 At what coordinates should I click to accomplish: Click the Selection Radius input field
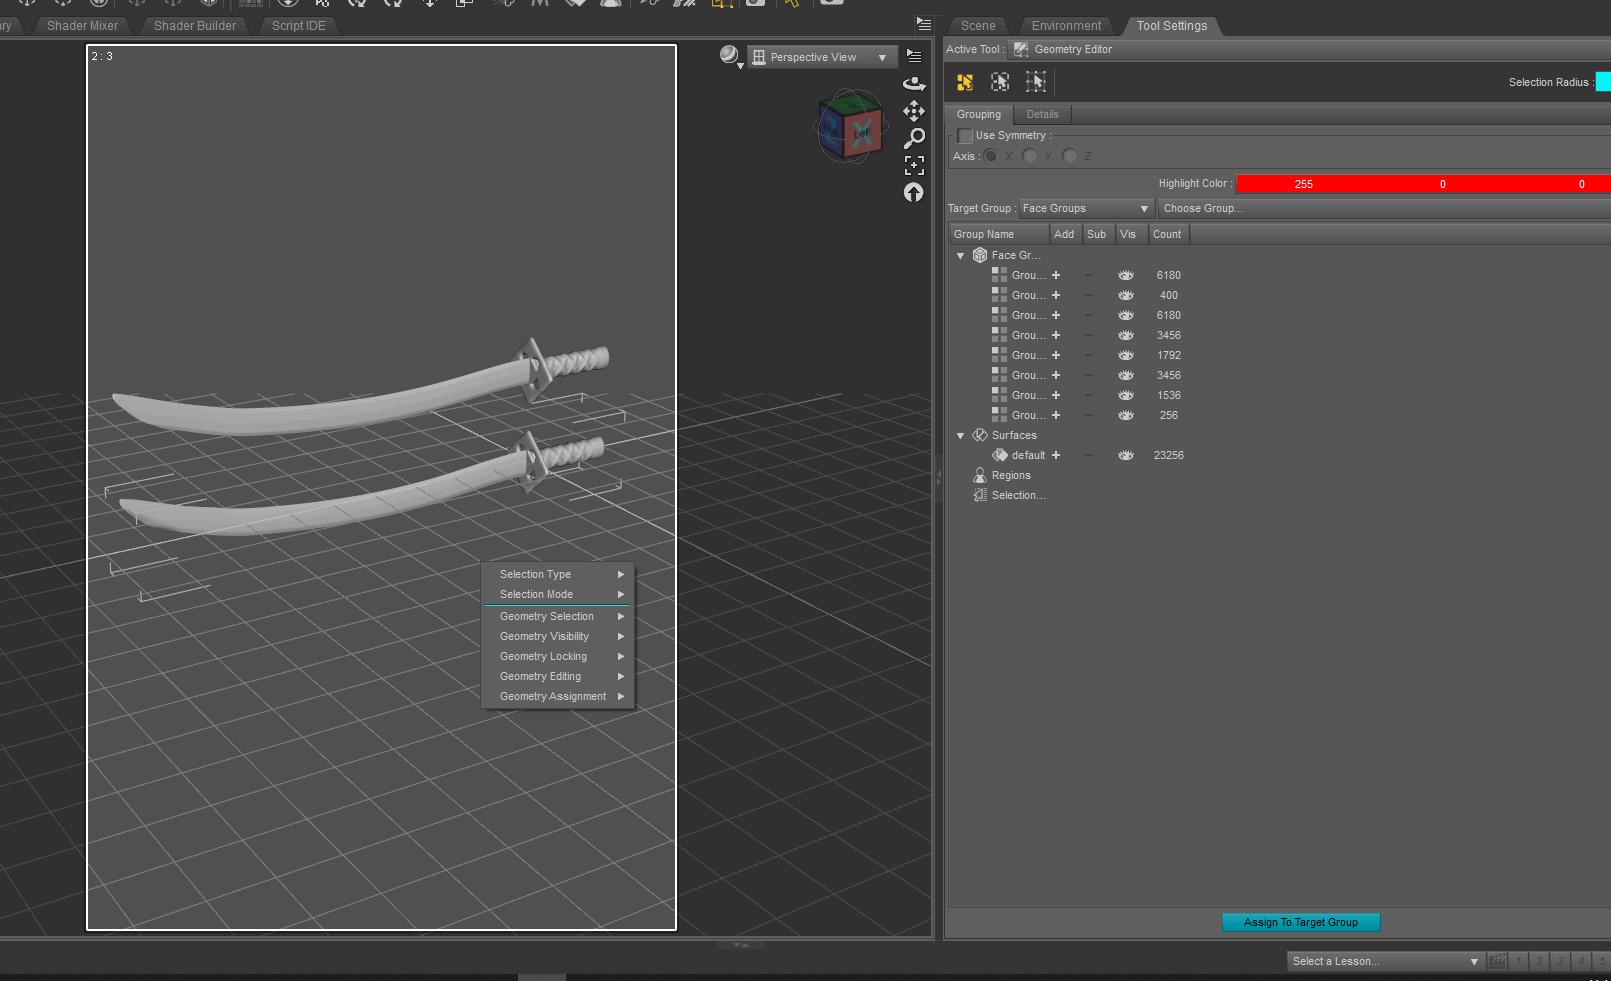pos(1602,83)
